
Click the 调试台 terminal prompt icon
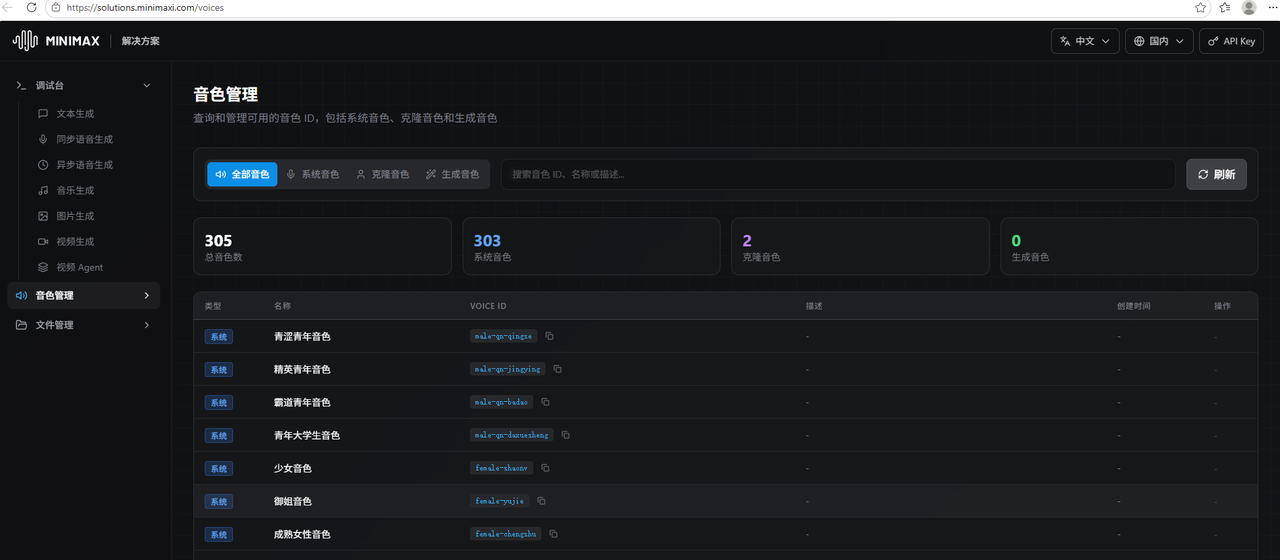(x=21, y=86)
